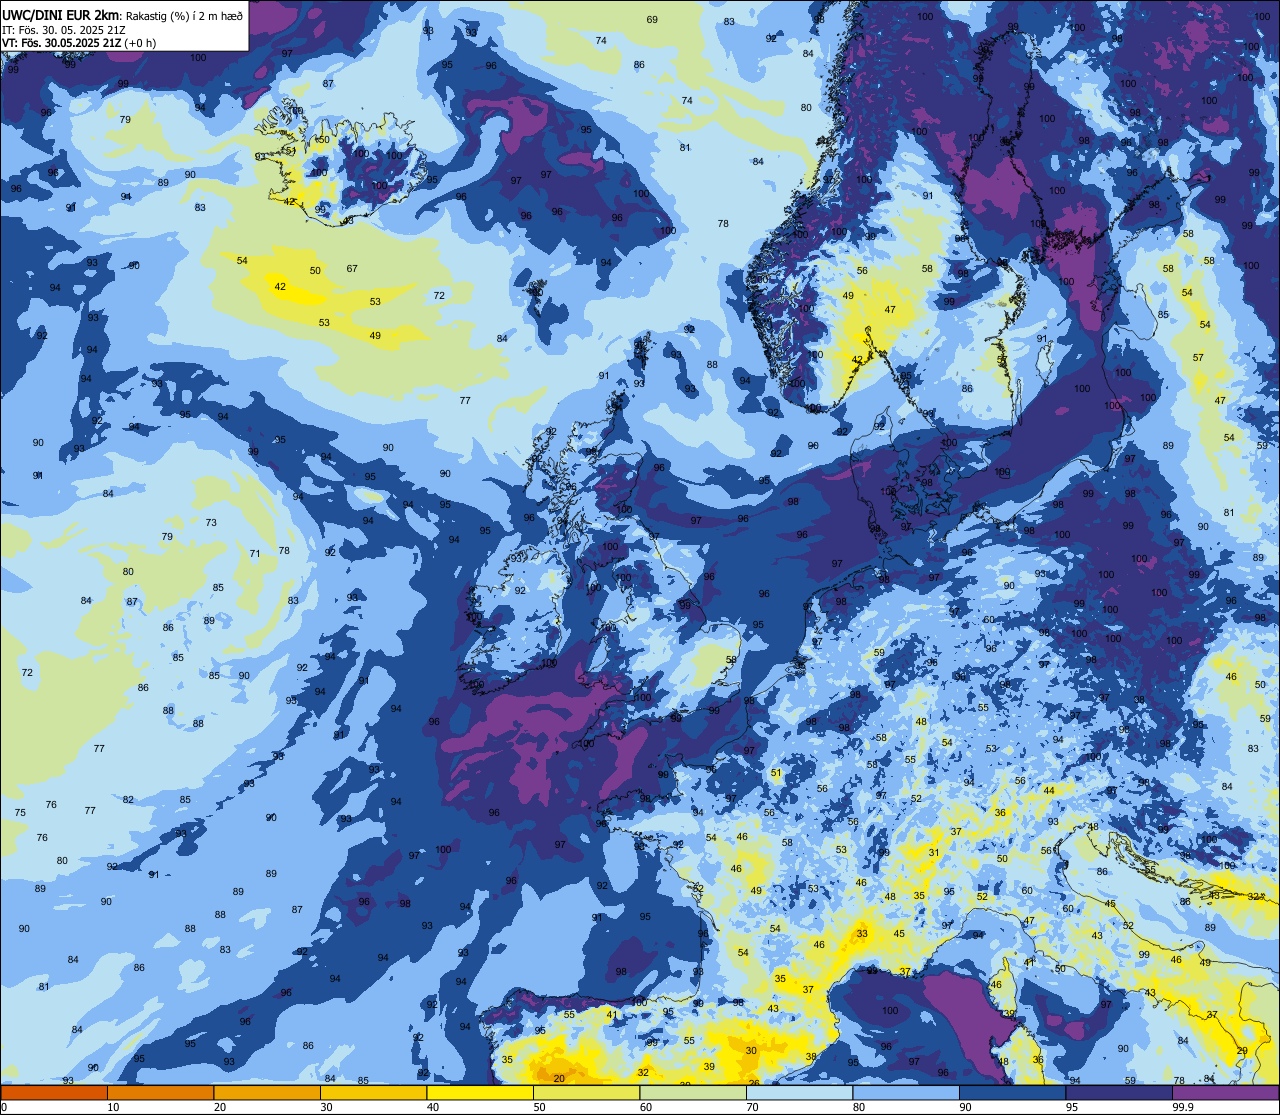Select the 30–40% amber legend swatch
1280x1115 pixels.
click(x=373, y=1092)
